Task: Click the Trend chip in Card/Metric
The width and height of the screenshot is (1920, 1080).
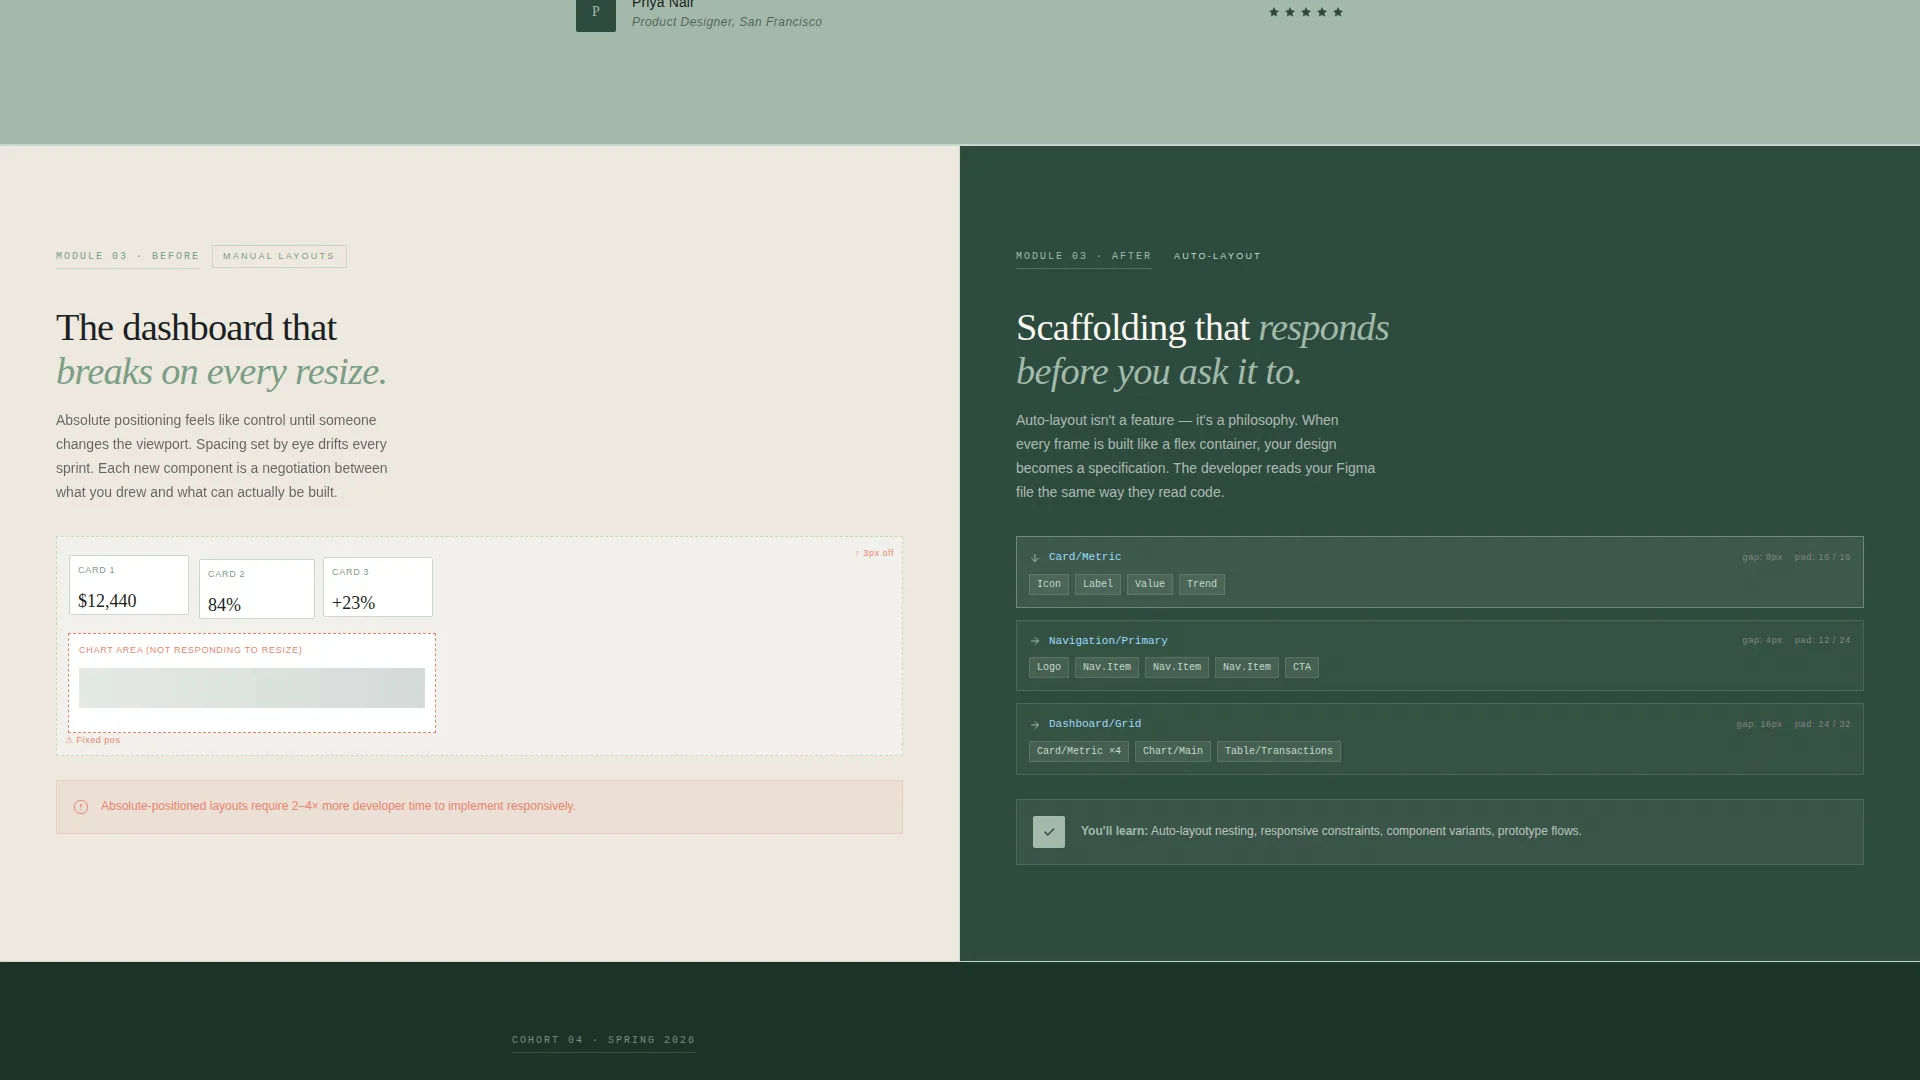Action: click(x=1202, y=584)
